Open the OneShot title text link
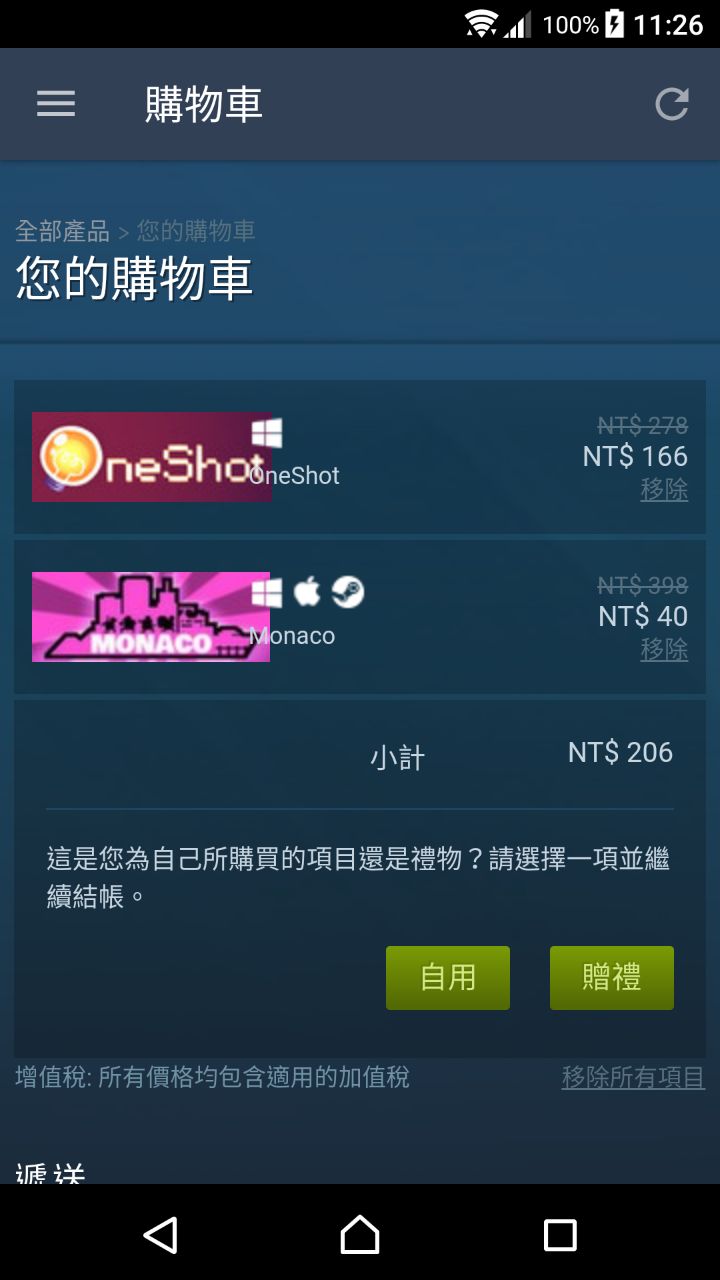The width and height of the screenshot is (720, 1280). click(x=295, y=476)
